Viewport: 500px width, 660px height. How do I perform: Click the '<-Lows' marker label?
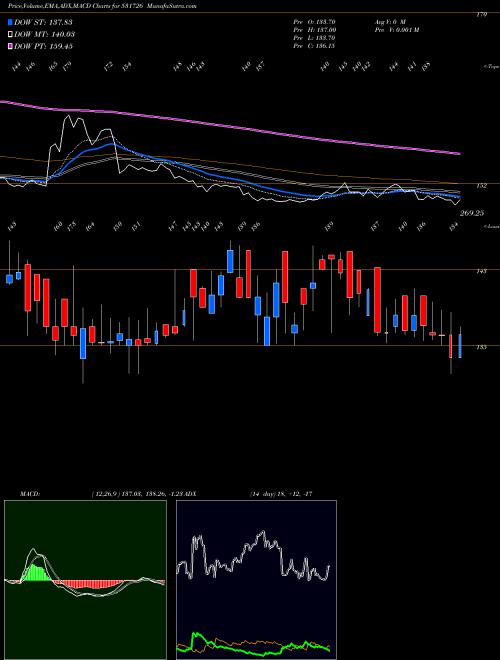pyautogui.click(x=491, y=226)
